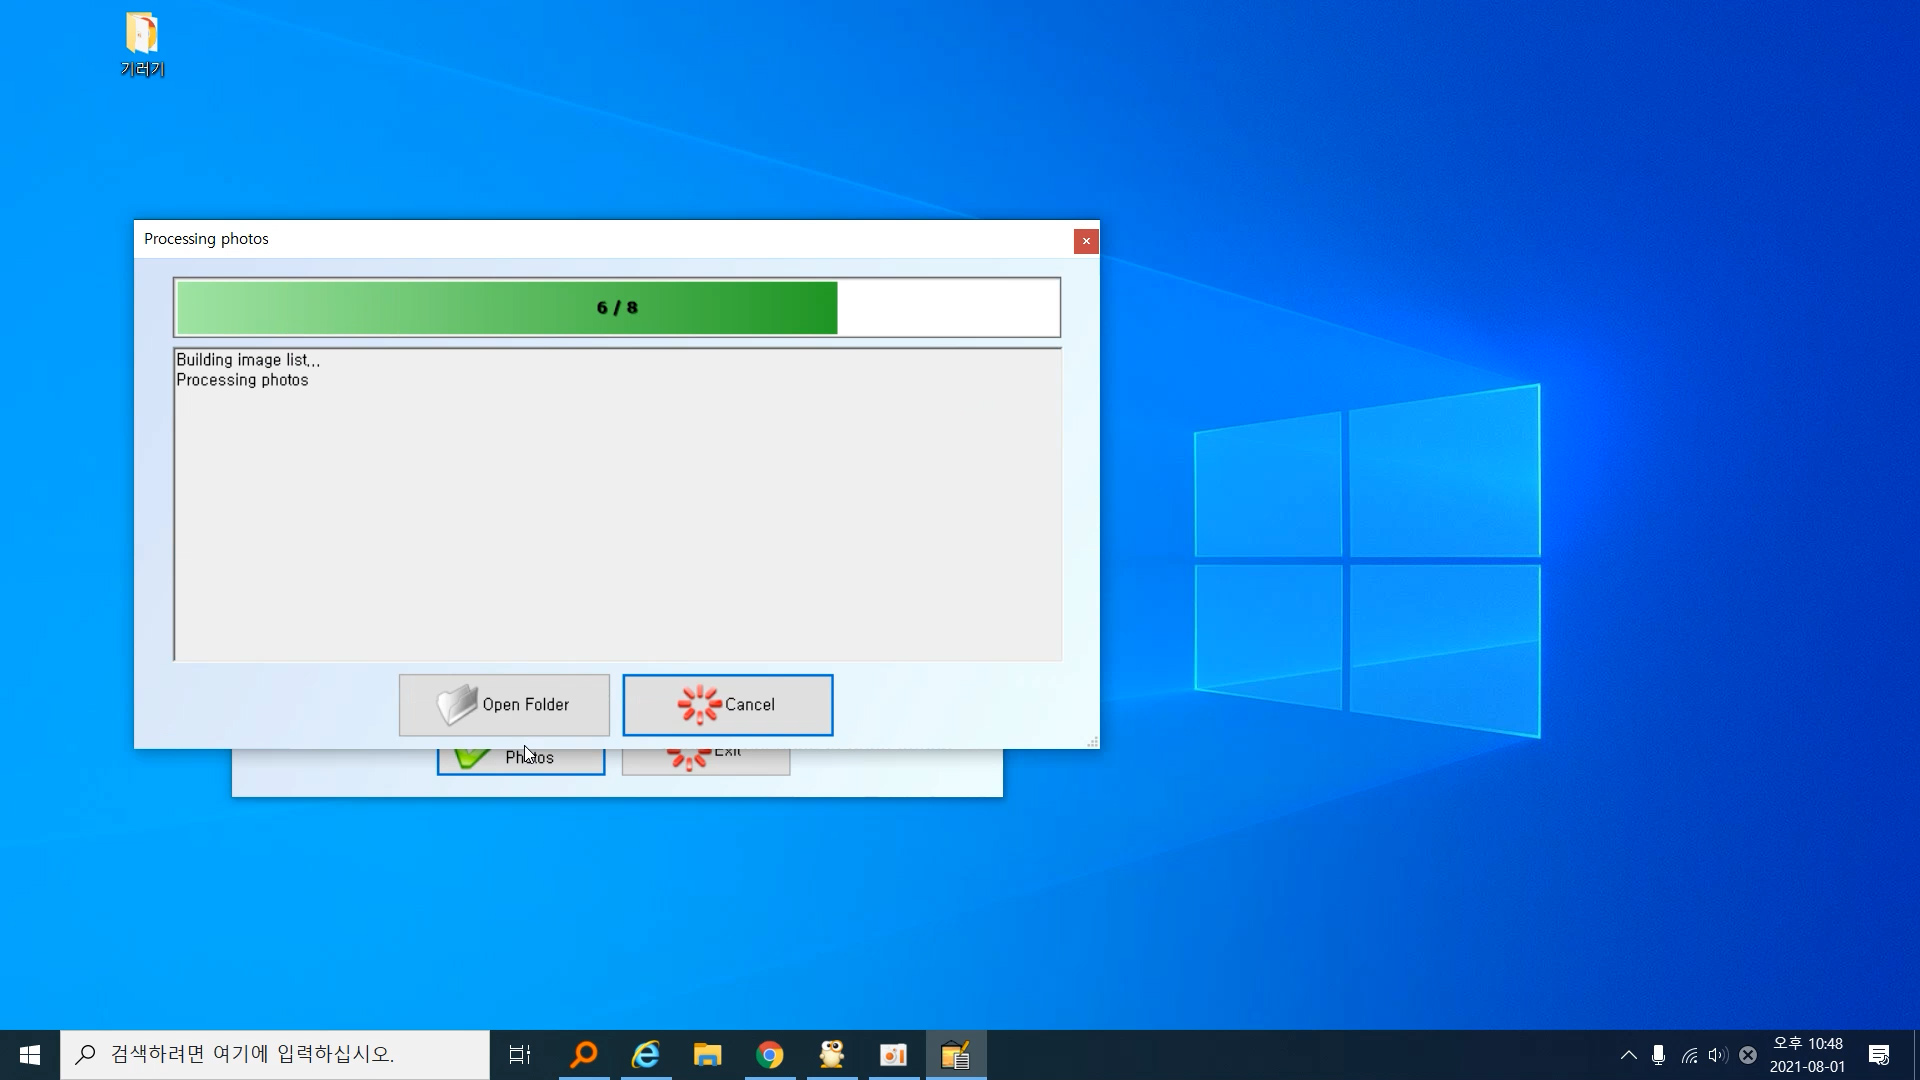Image resolution: width=1920 pixels, height=1080 pixels.
Task: Open the notification action center
Action: [x=1879, y=1055]
